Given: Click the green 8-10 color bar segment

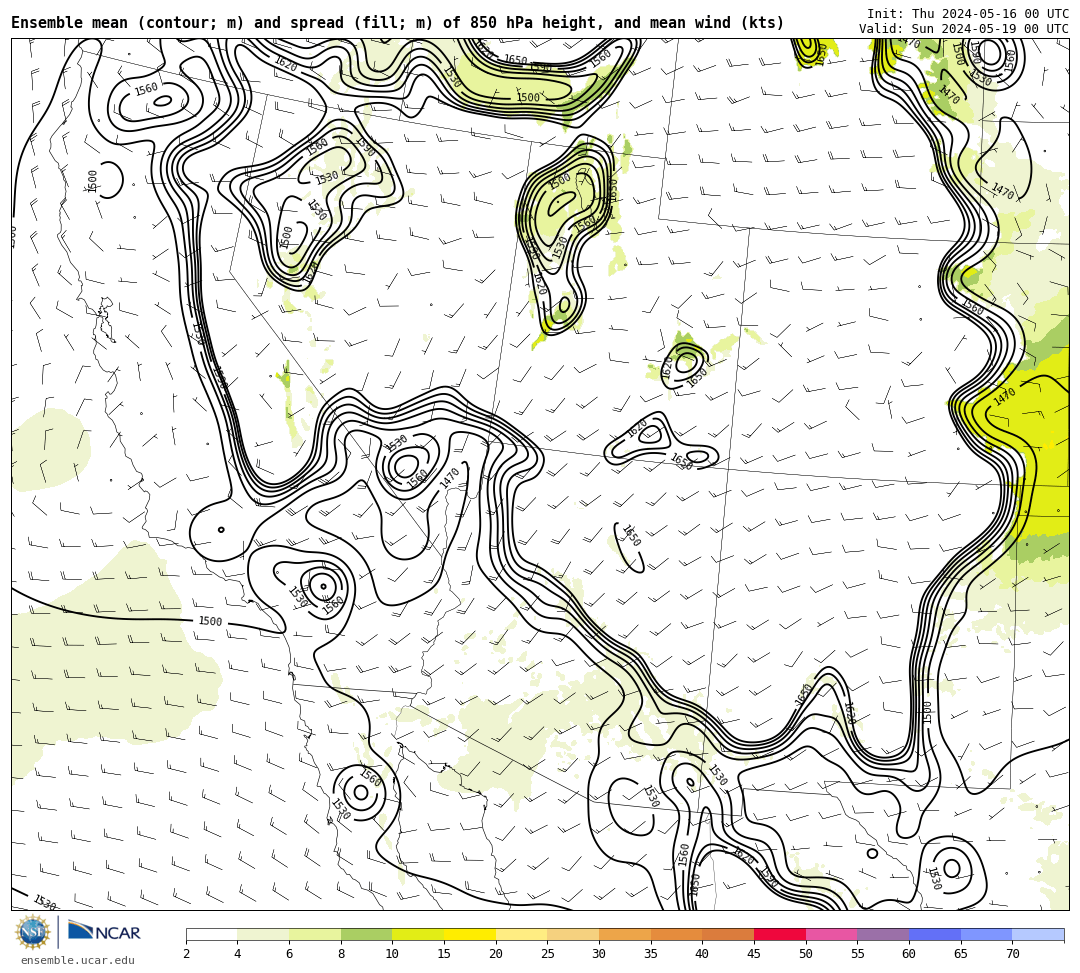Looking at the screenshot, I should 366,934.
